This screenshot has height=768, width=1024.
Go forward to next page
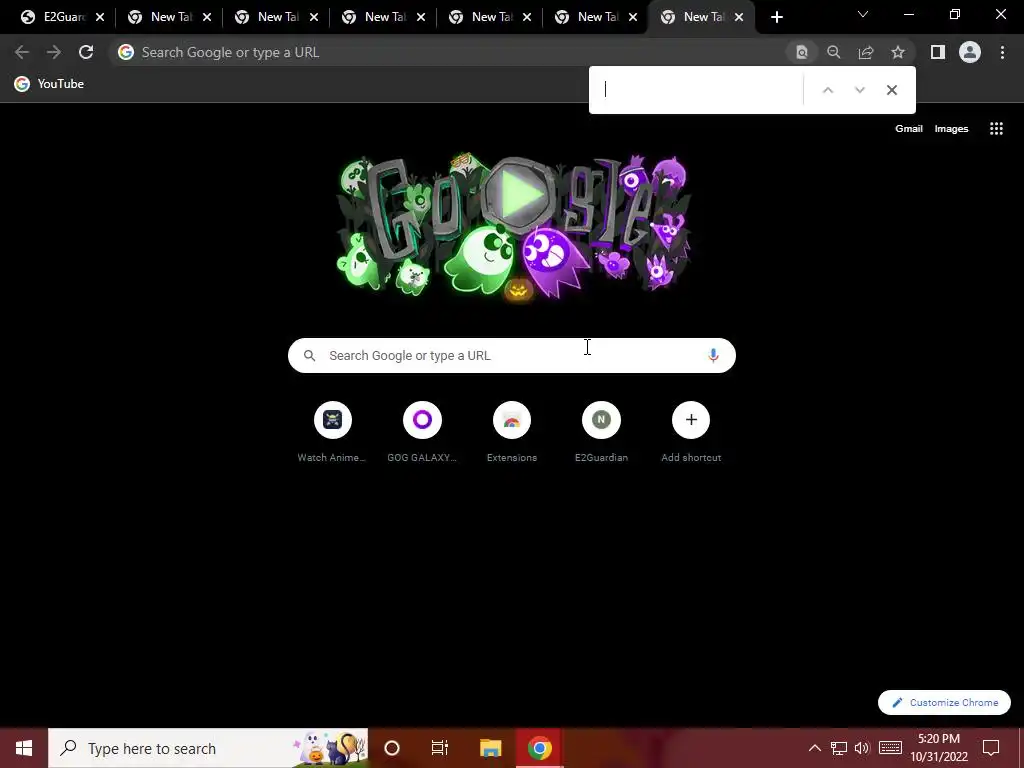tap(54, 52)
